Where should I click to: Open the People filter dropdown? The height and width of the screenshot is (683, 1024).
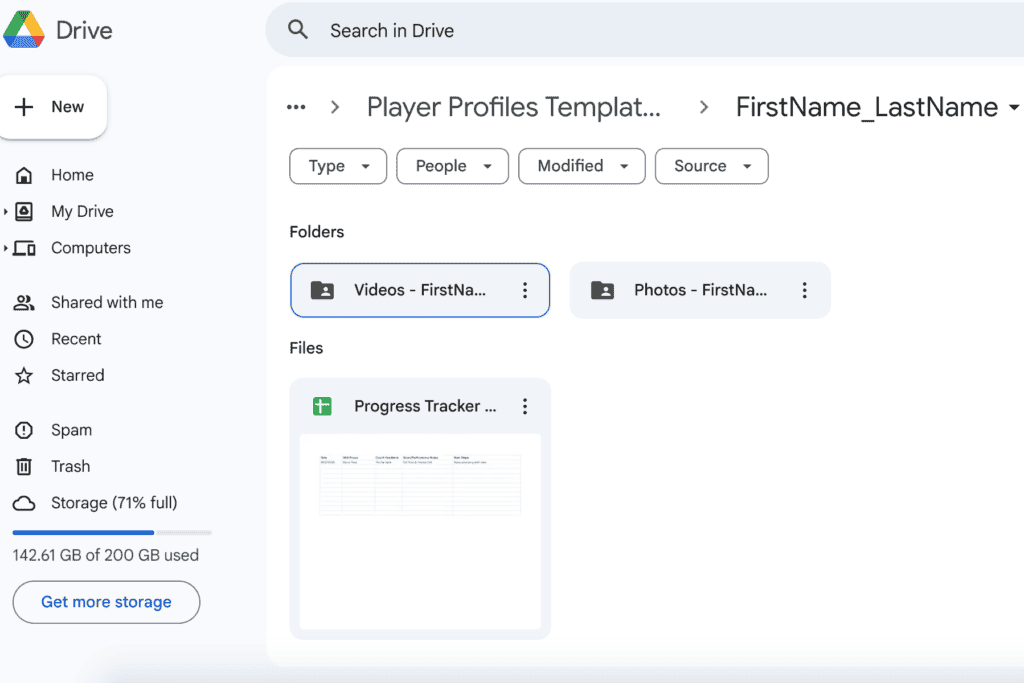pyautogui.click(x=453, y=167)
